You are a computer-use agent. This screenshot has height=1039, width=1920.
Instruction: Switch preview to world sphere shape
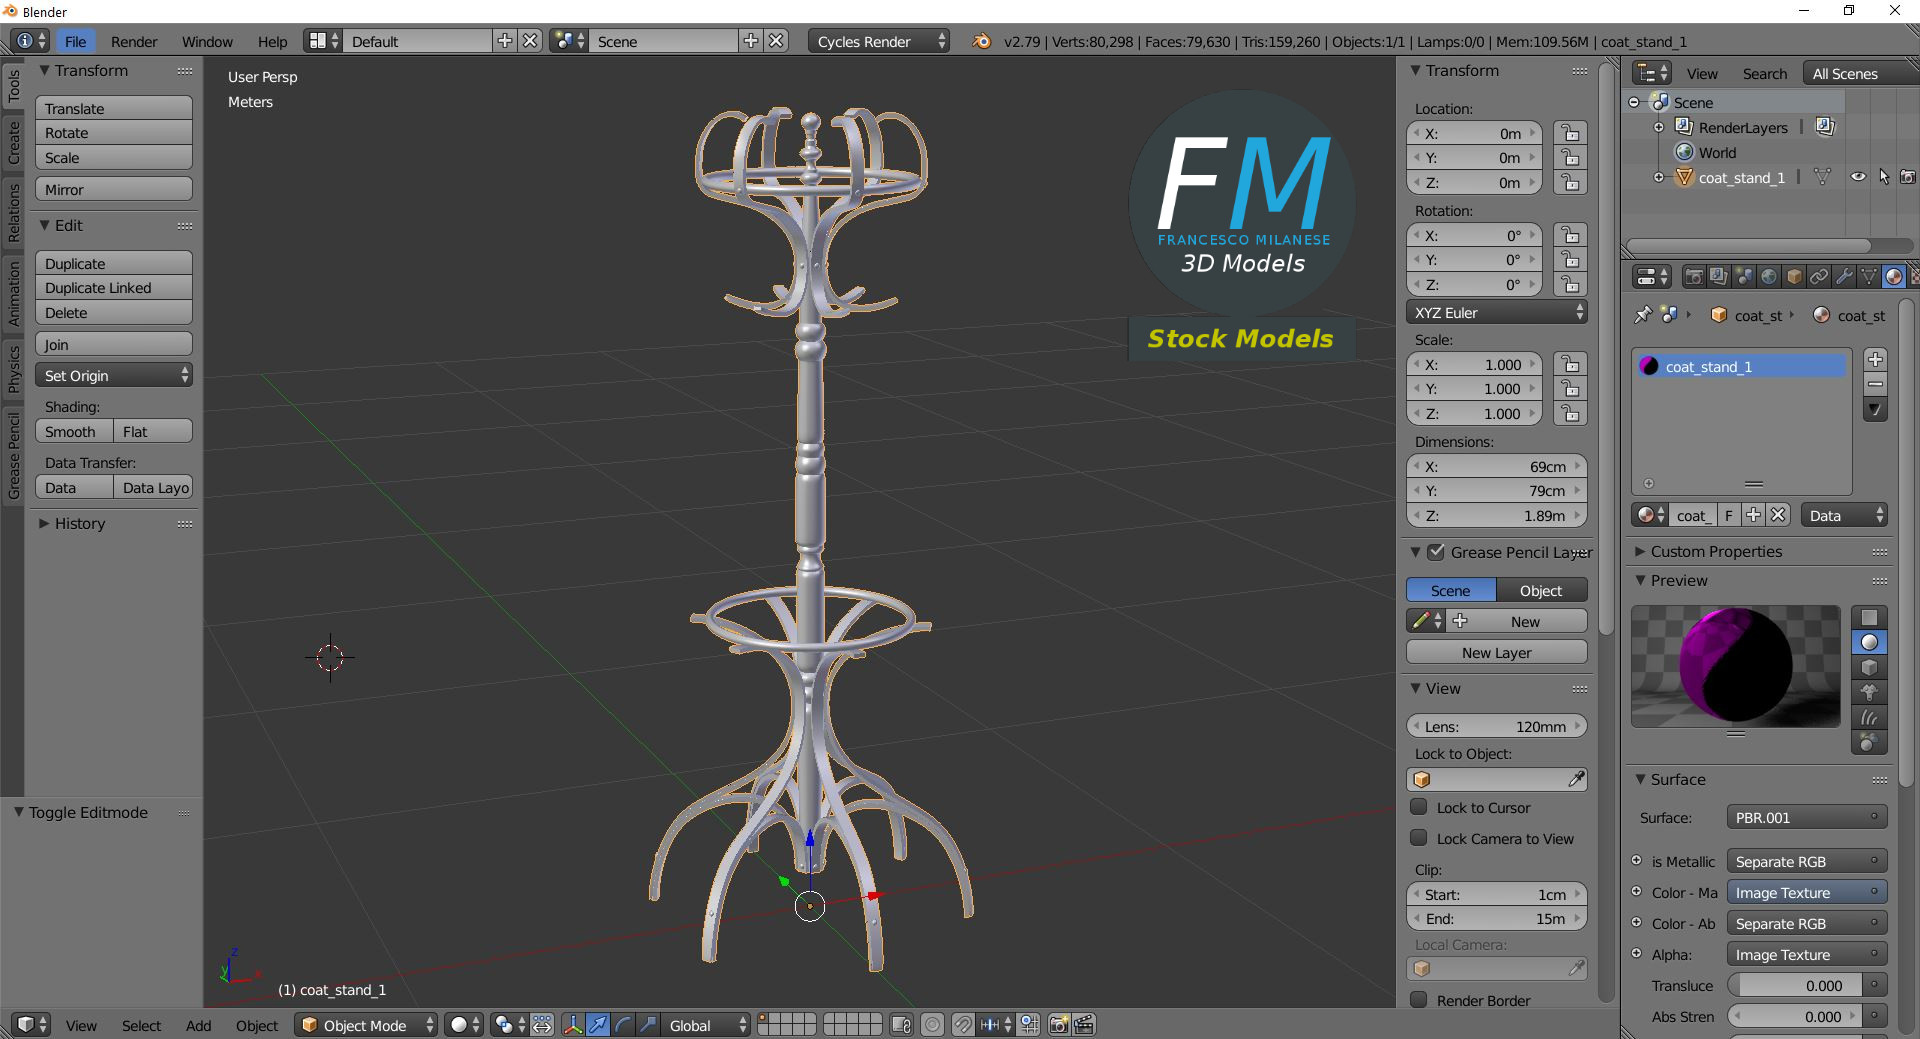[1869, 742]
